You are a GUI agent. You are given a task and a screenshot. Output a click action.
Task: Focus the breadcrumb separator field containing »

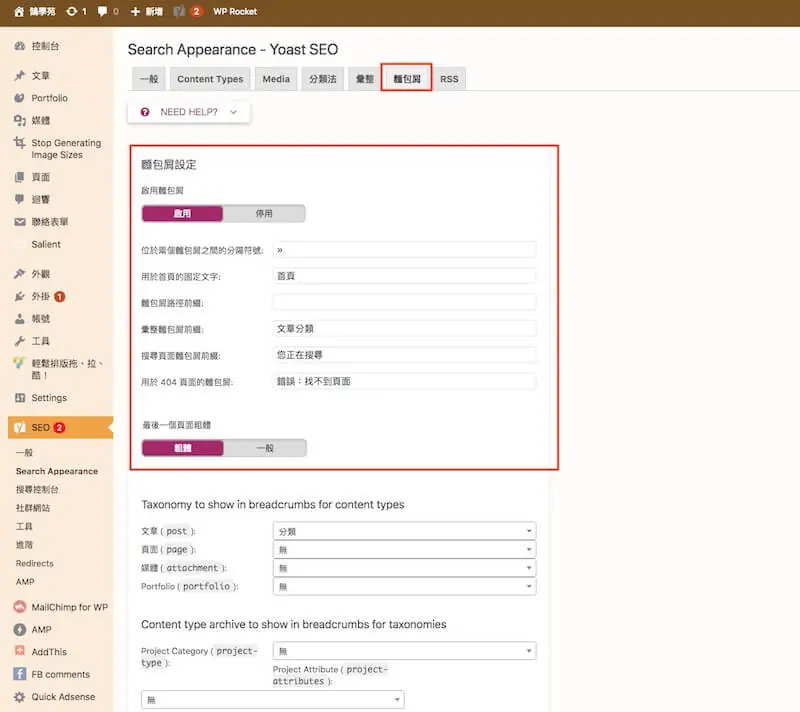[x=404, y=250]
